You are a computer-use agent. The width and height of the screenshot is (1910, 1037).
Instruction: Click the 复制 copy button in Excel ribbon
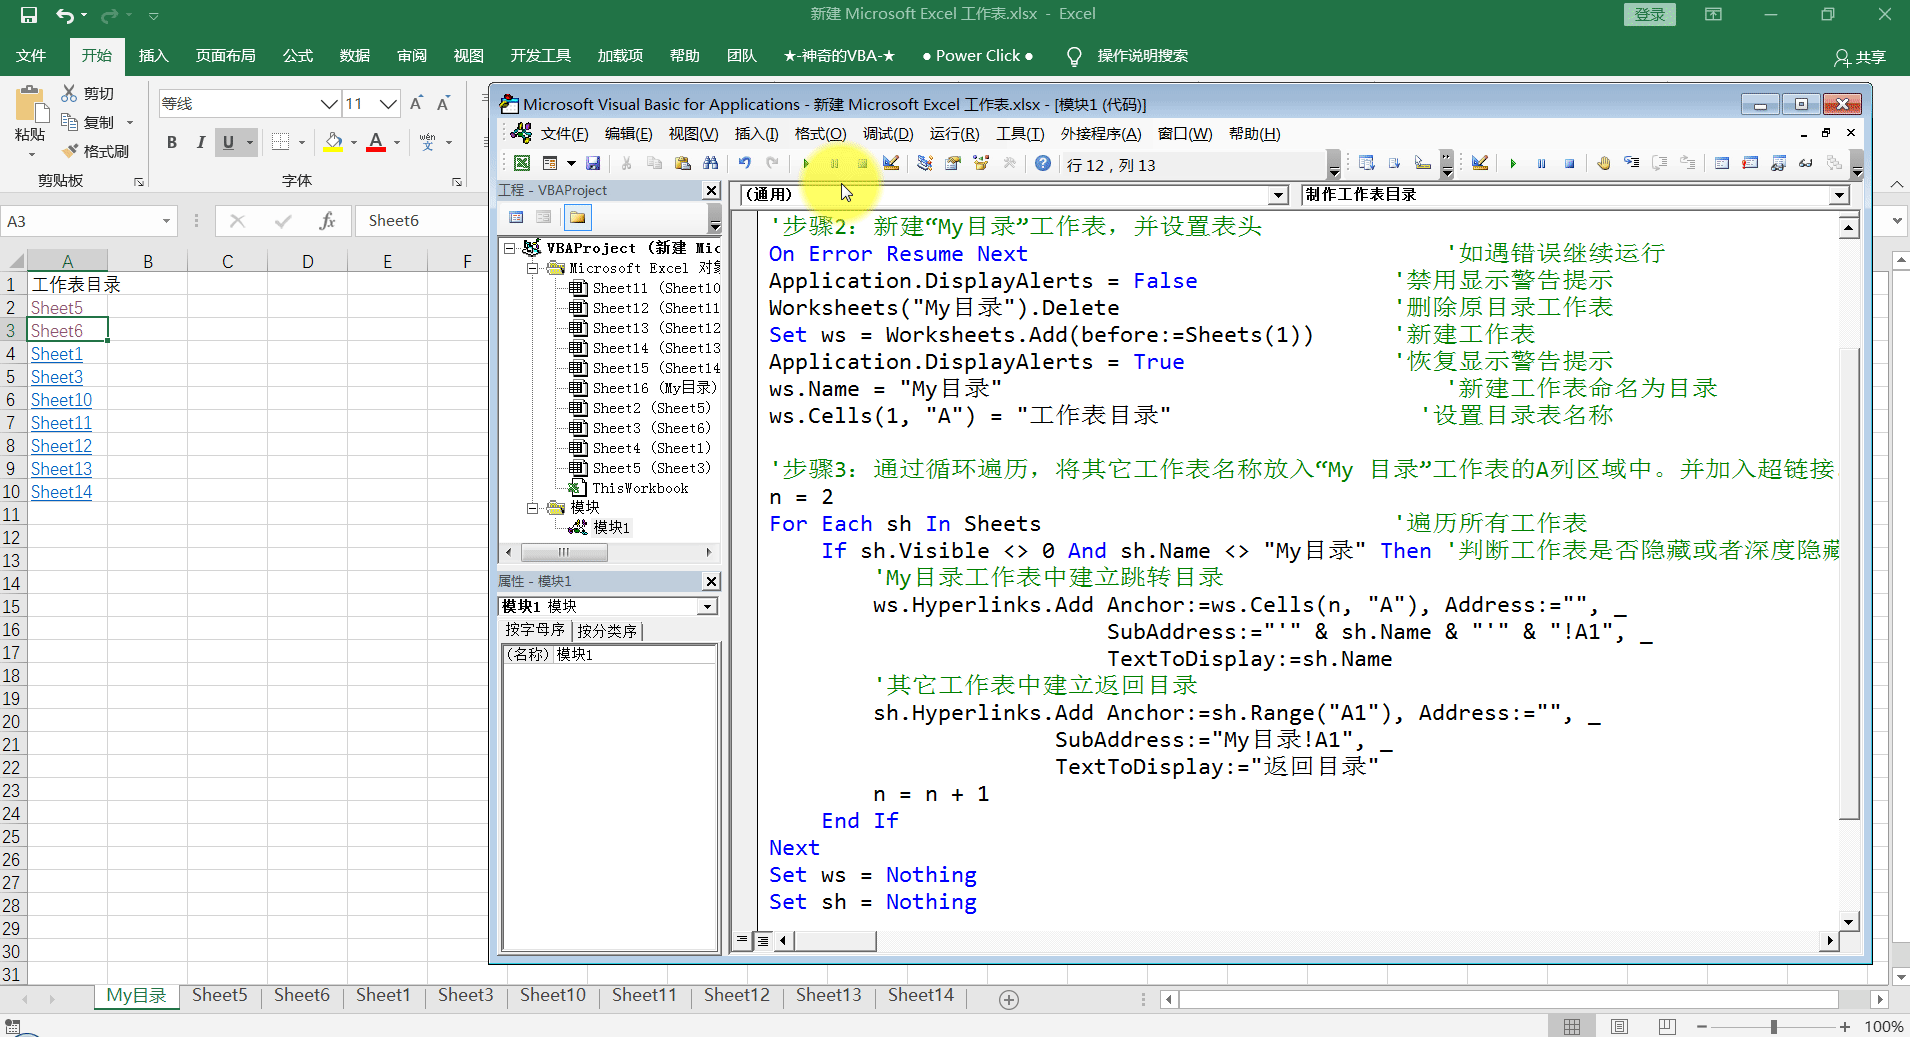pyautogui.click(x=88, y=122)
